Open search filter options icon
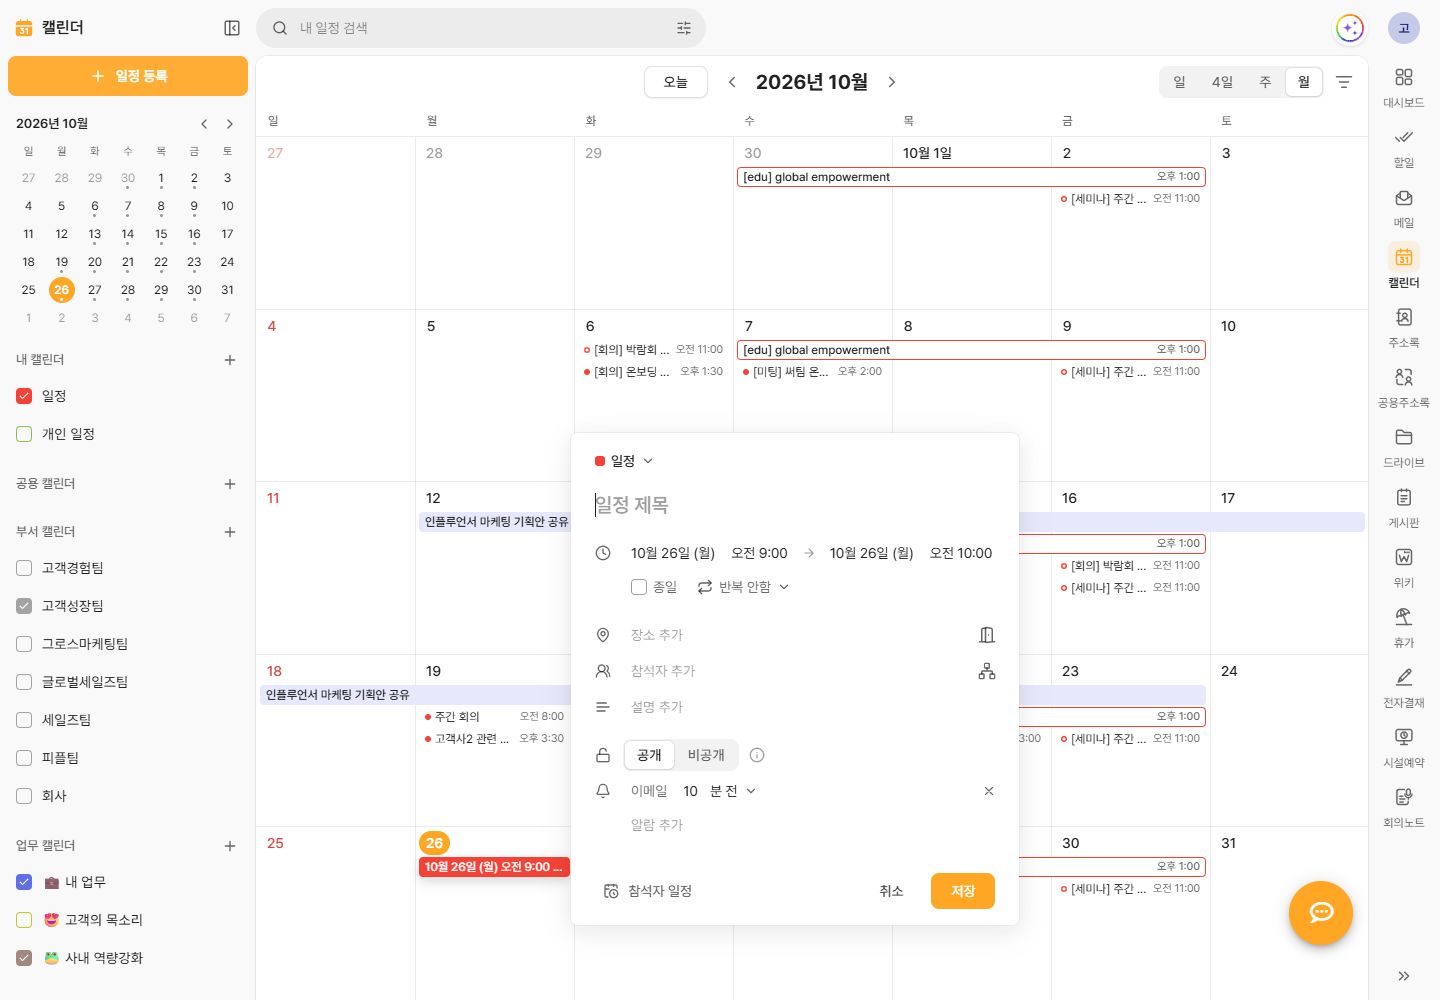 pyautogui.click(x=684, y=28)
